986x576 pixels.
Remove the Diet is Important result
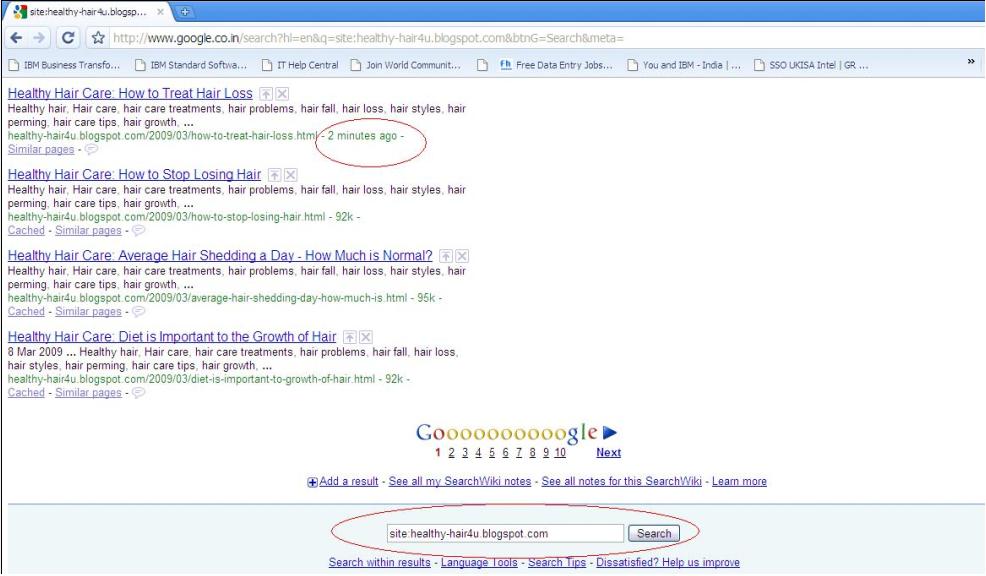pyautogui.click(x=366, y=338)
